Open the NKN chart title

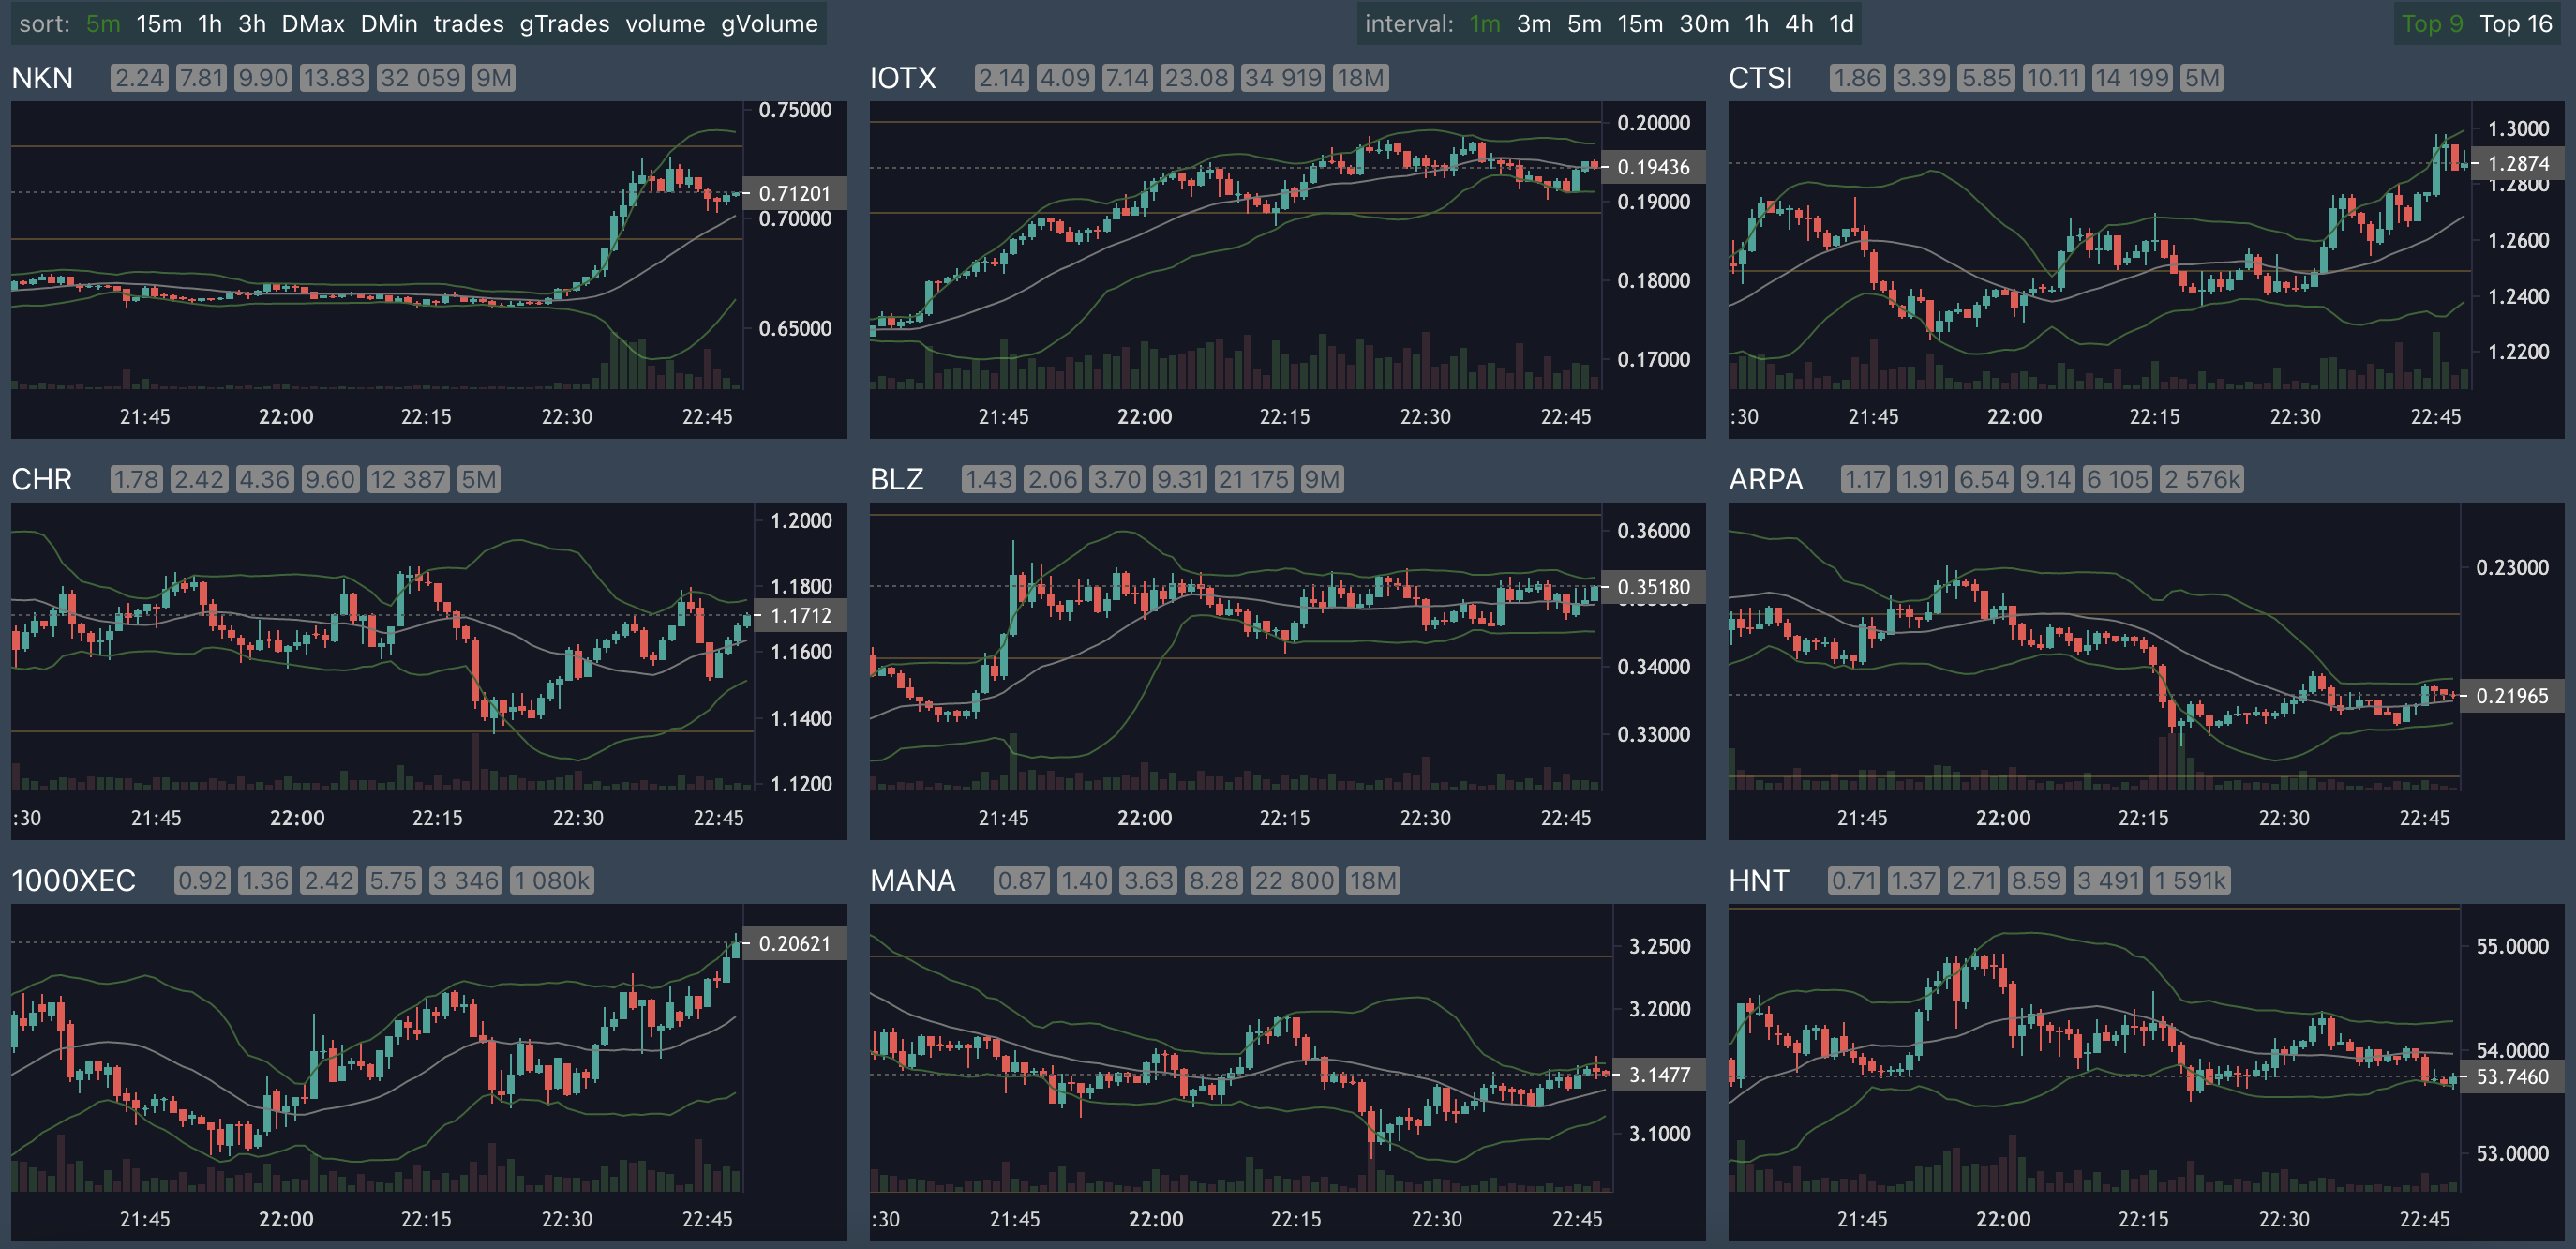point(42,78)
